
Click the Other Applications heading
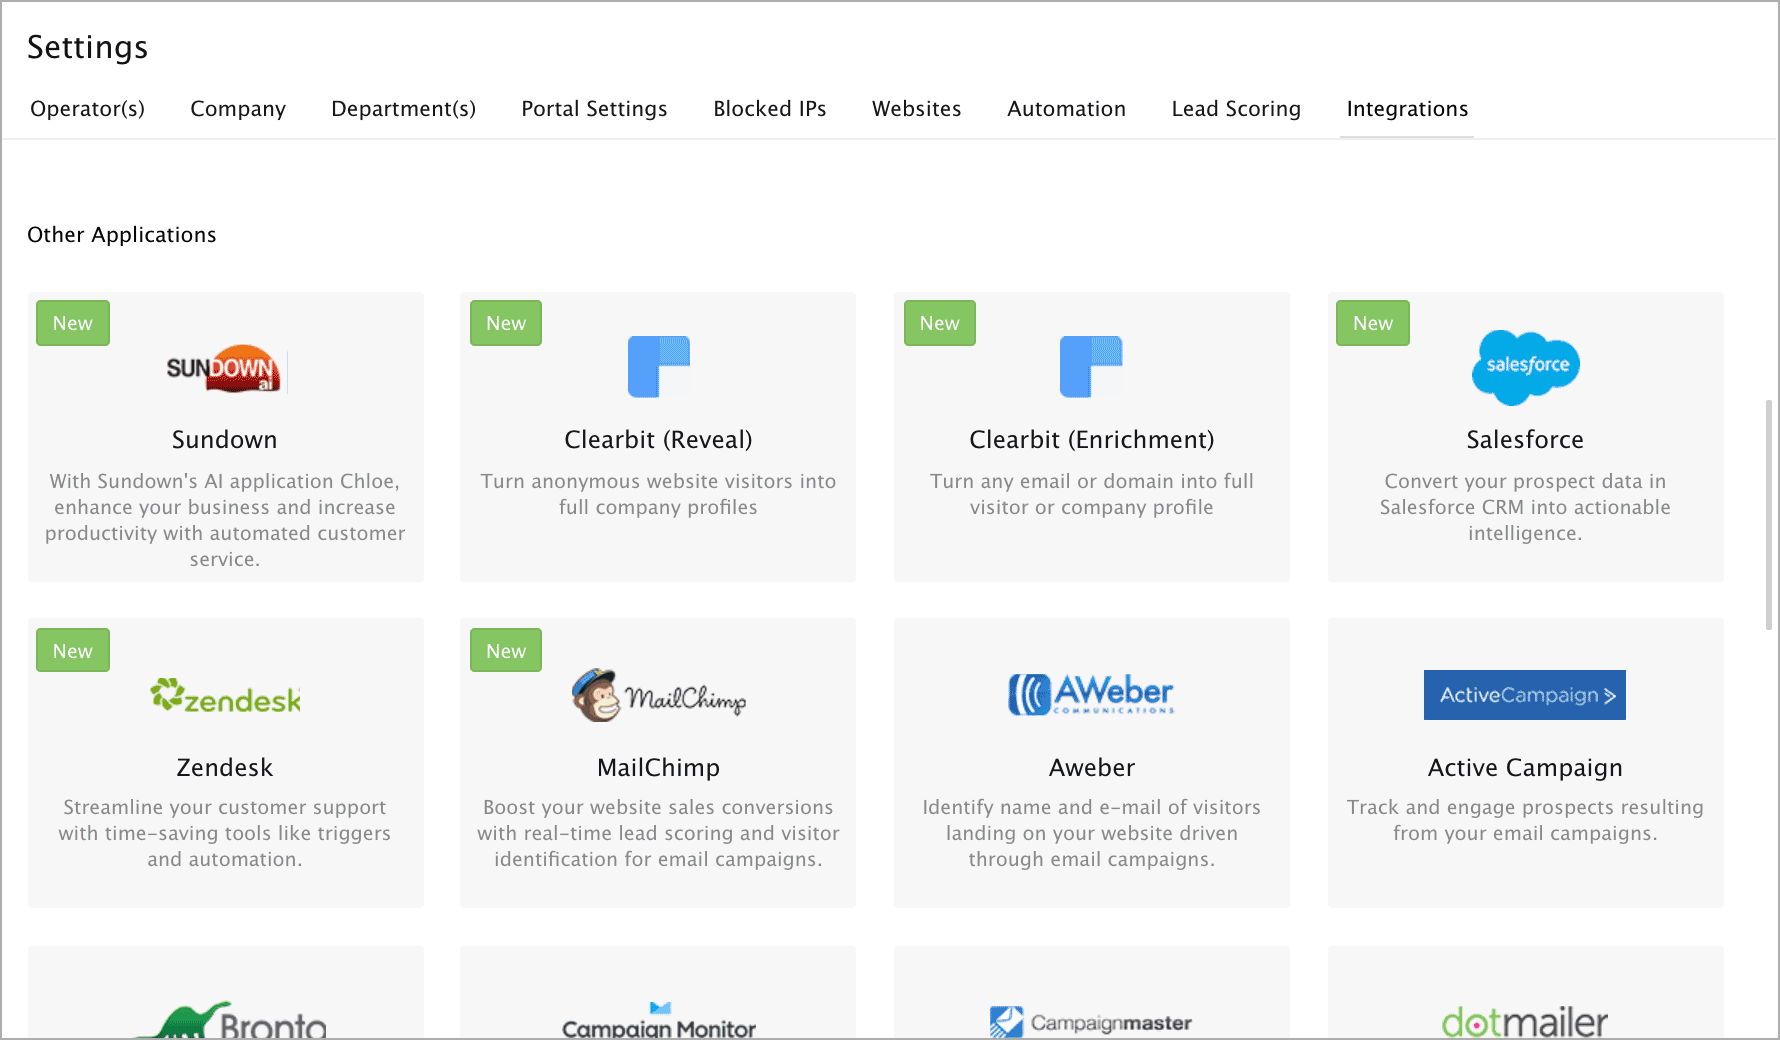pyautogui.click(x=122, y=235)
